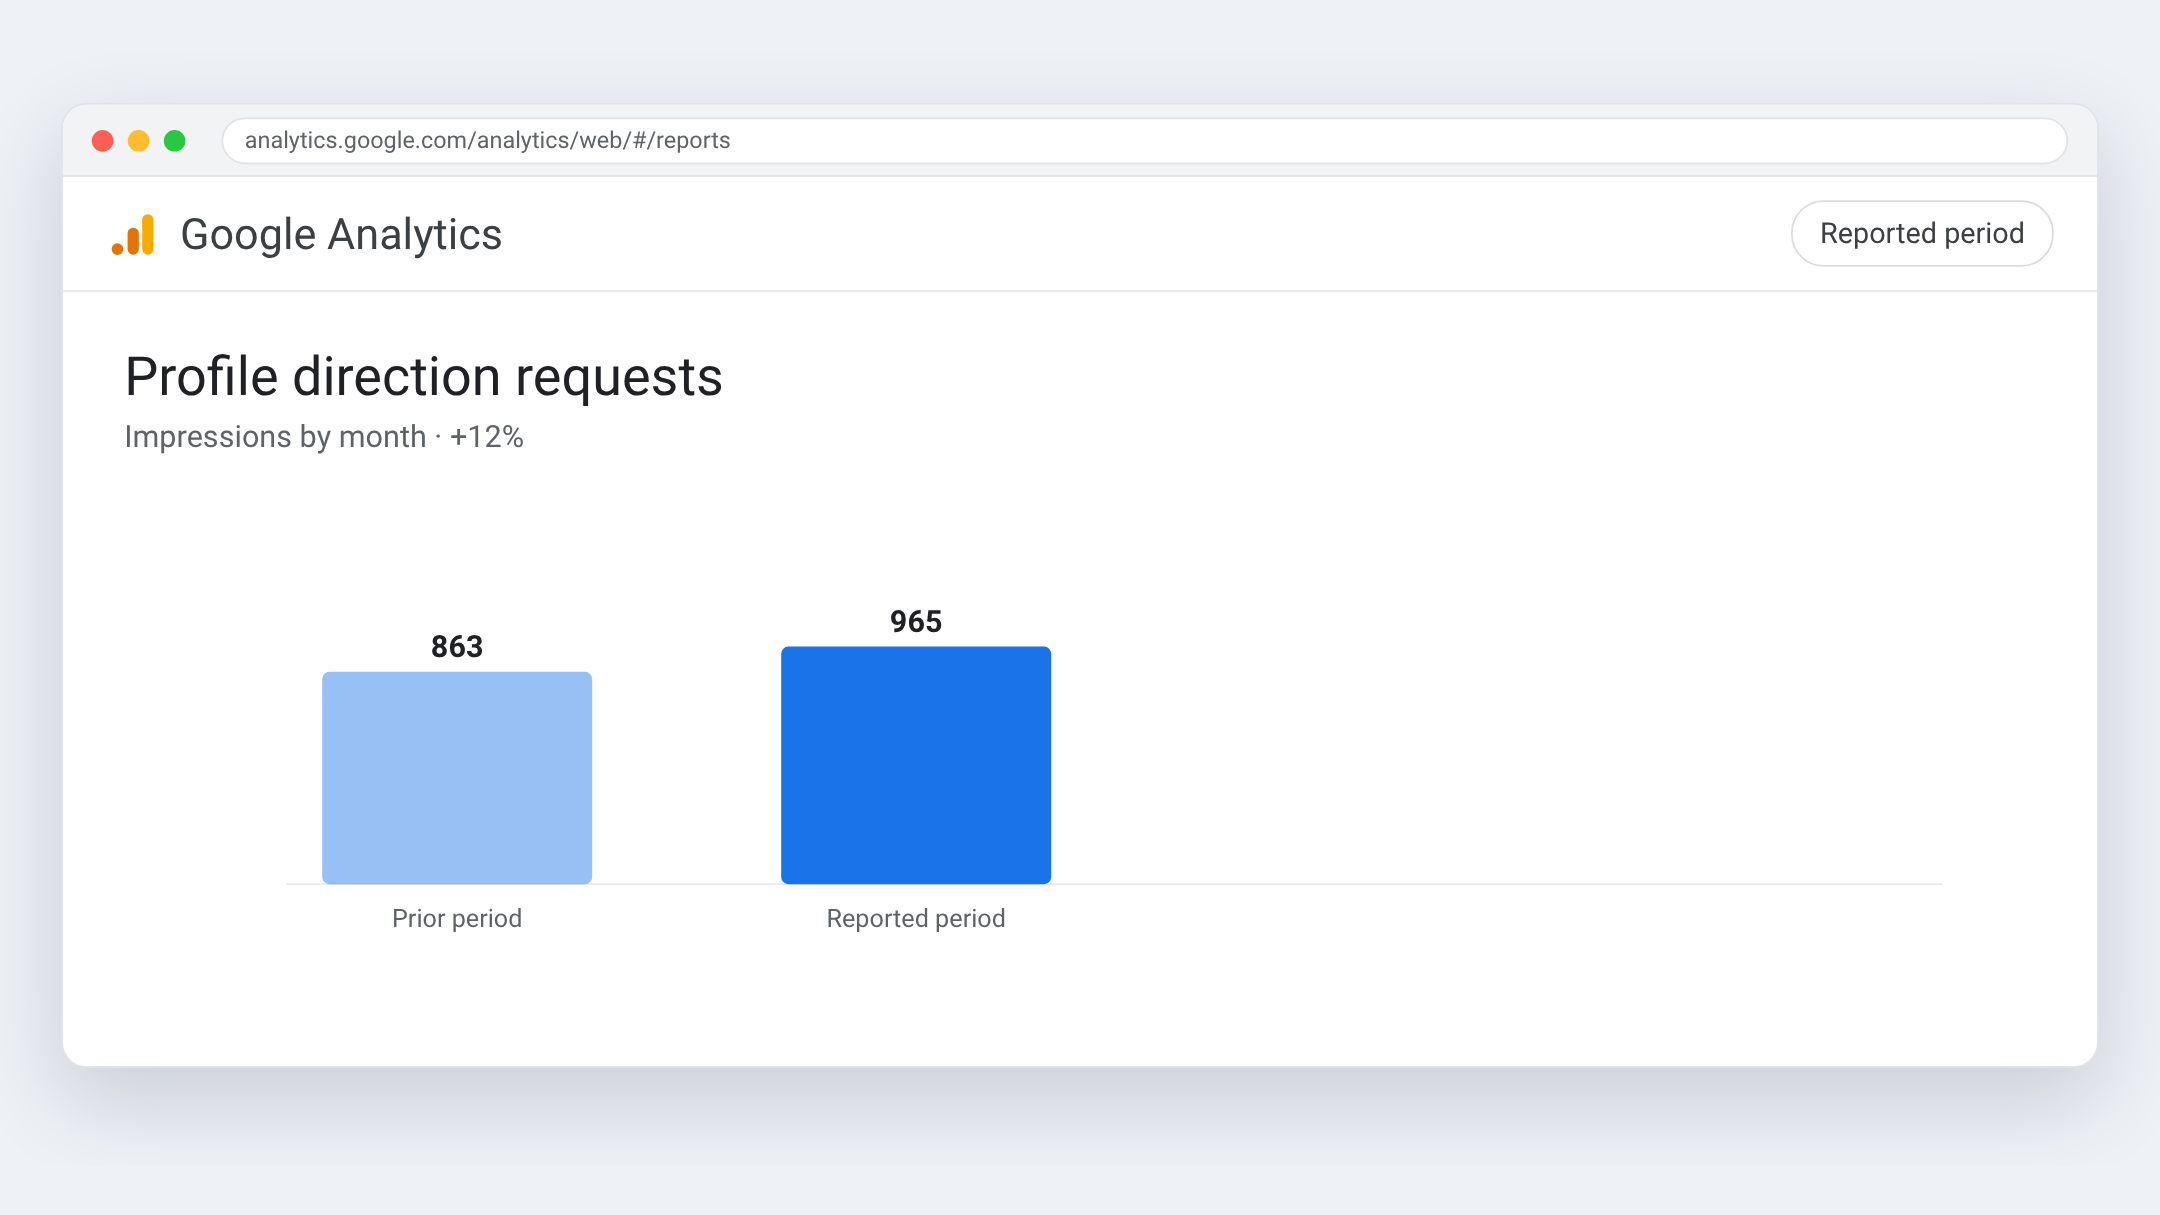Click the yellow minimize window button
Screen dimensions: 2160x1215
coord(139,141)
